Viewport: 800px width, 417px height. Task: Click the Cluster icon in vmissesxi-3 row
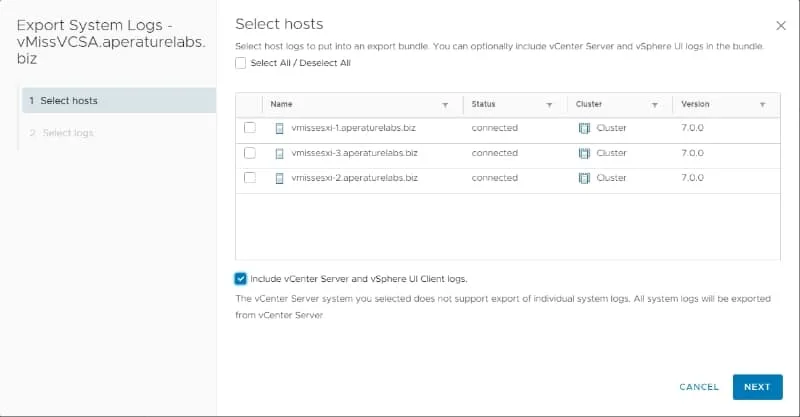(584, 153)
